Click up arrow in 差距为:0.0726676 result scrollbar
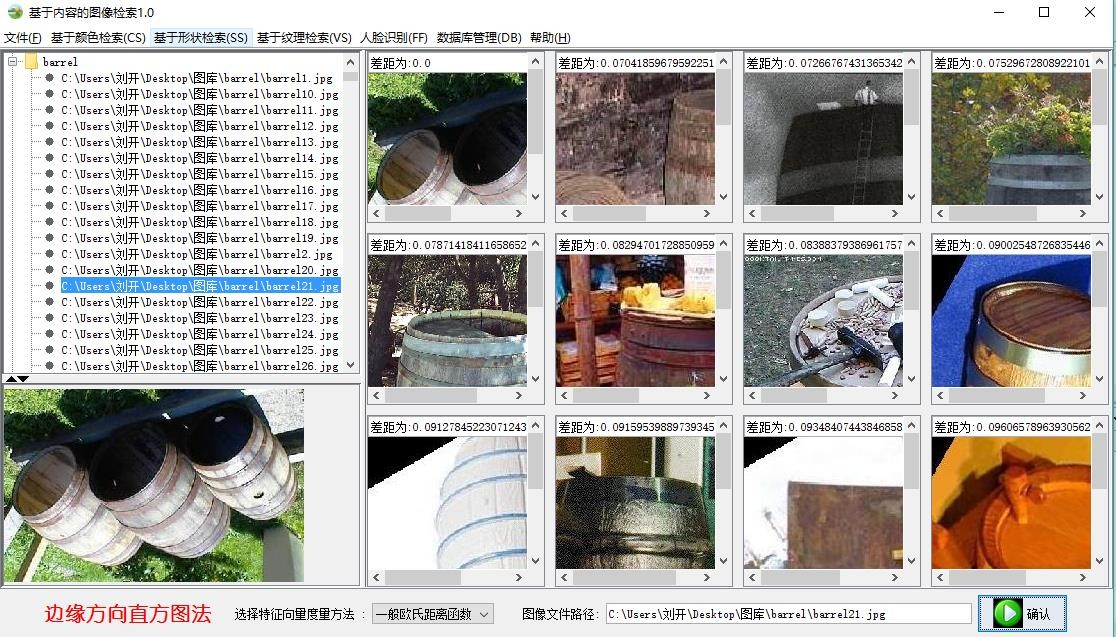Image resolution: width=1116 pixels, height=637 pixels. (x=911, y=62)
